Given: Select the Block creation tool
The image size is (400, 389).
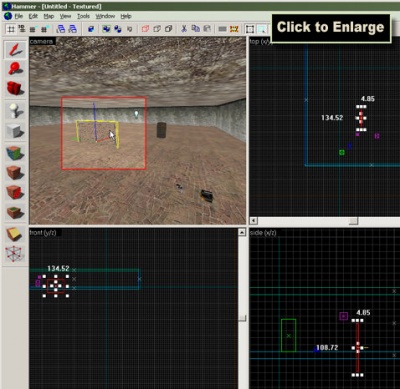Looking at the screenshot, I should coord(15,130).
